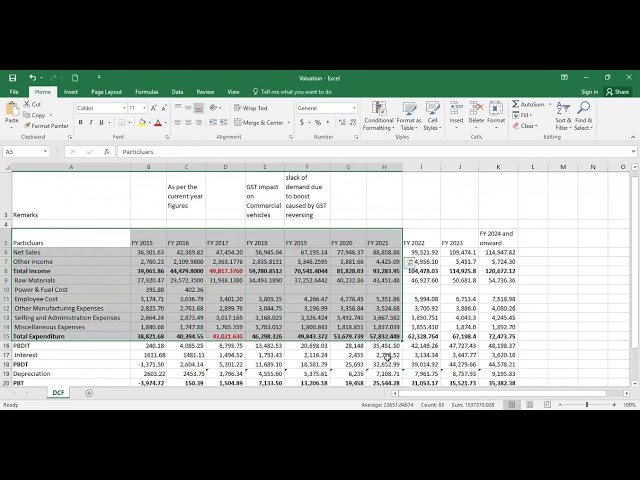Align text to the right
640x480 pixels.
(x=198, y=122)
